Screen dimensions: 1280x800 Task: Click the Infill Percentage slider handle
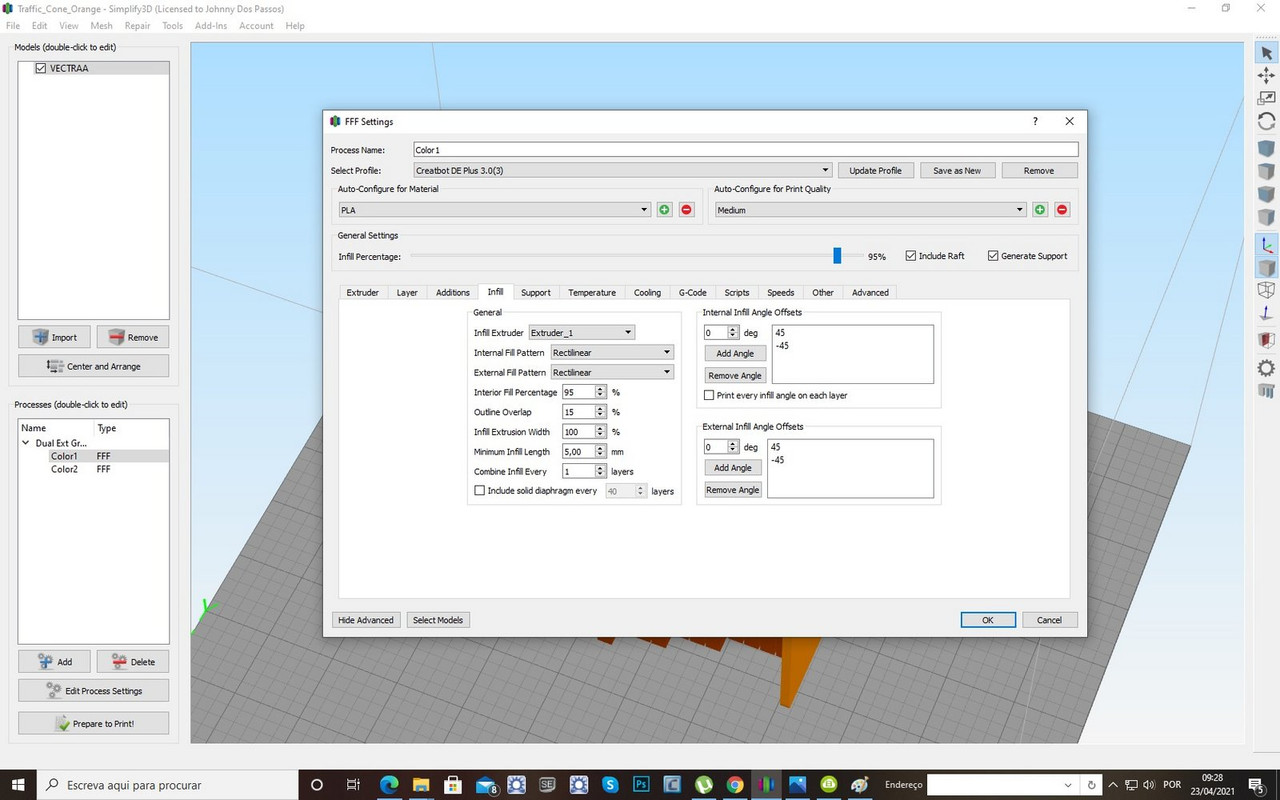click(837, 256)
